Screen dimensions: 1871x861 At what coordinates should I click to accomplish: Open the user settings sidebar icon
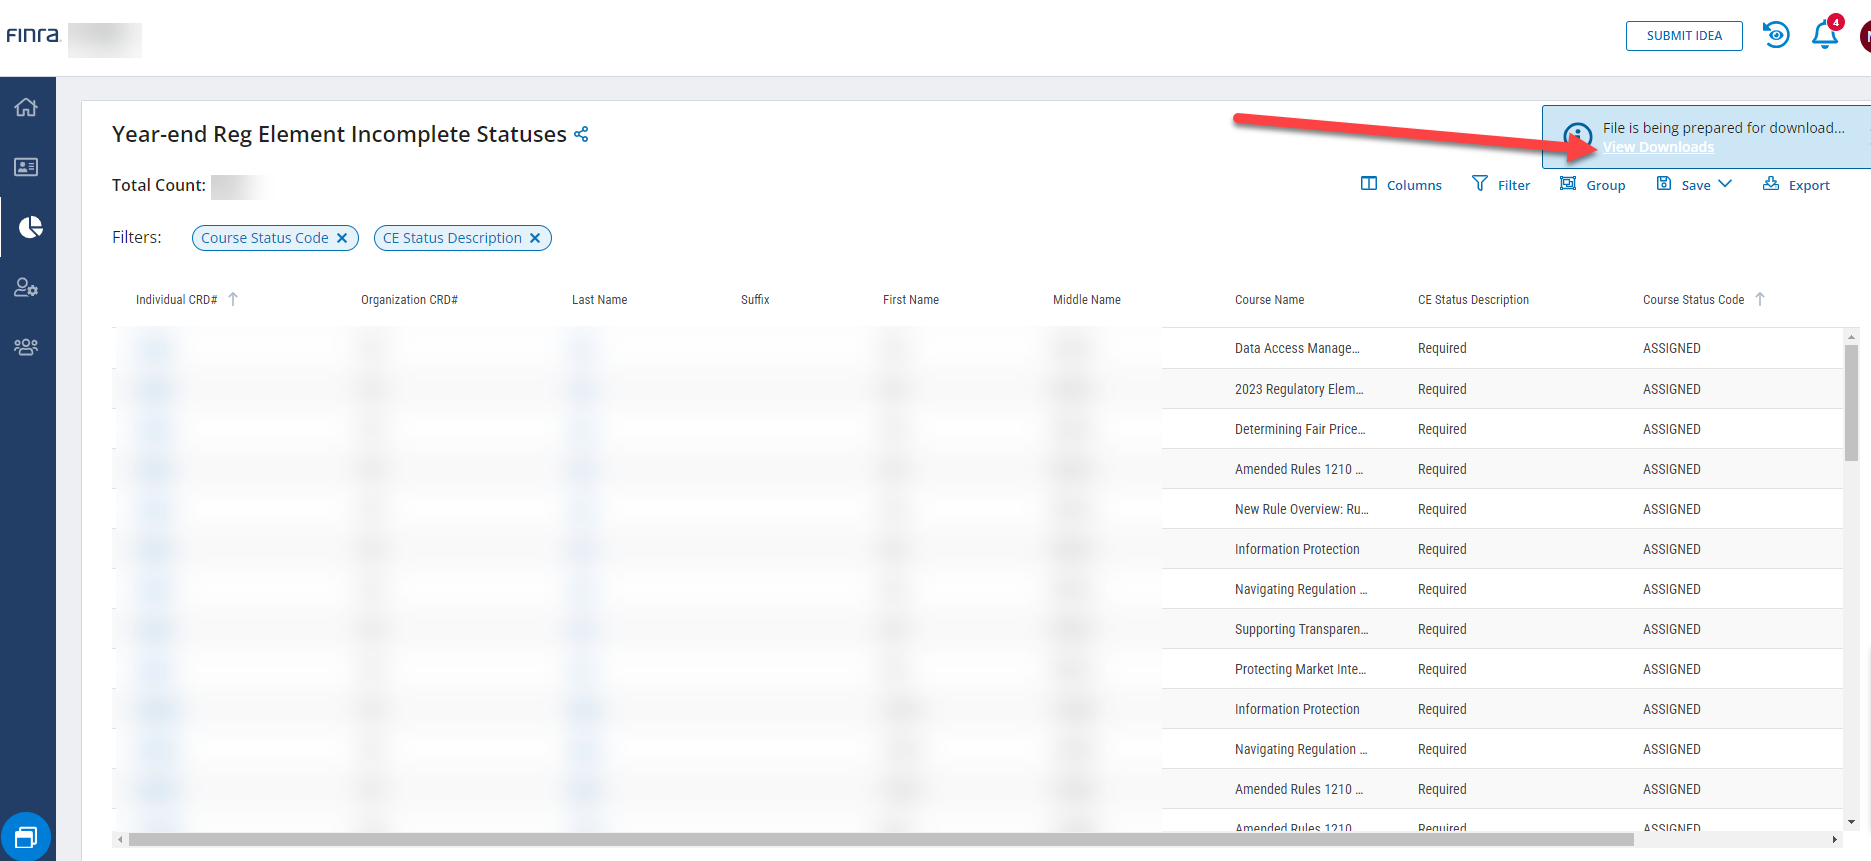26,288
